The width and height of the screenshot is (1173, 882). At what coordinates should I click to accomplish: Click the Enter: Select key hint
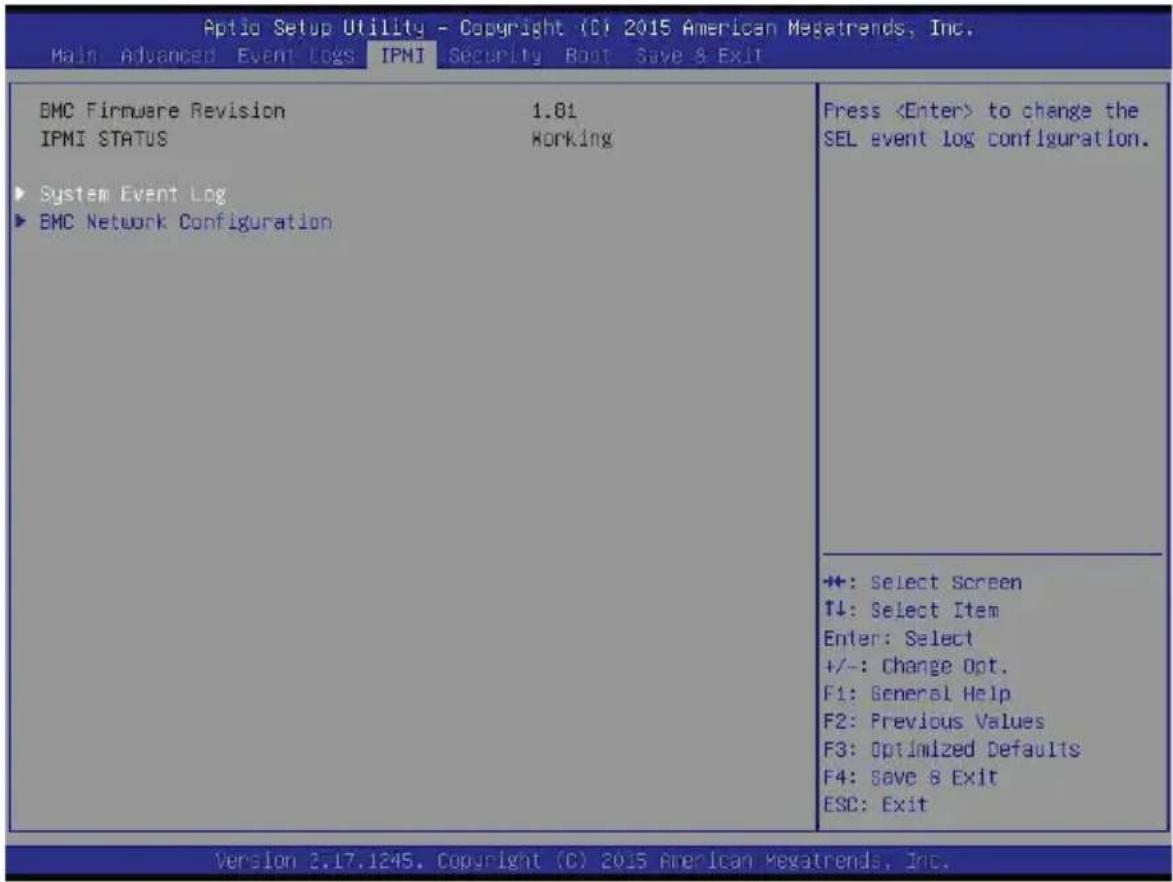pyautogui.click(x=898, y=638)
